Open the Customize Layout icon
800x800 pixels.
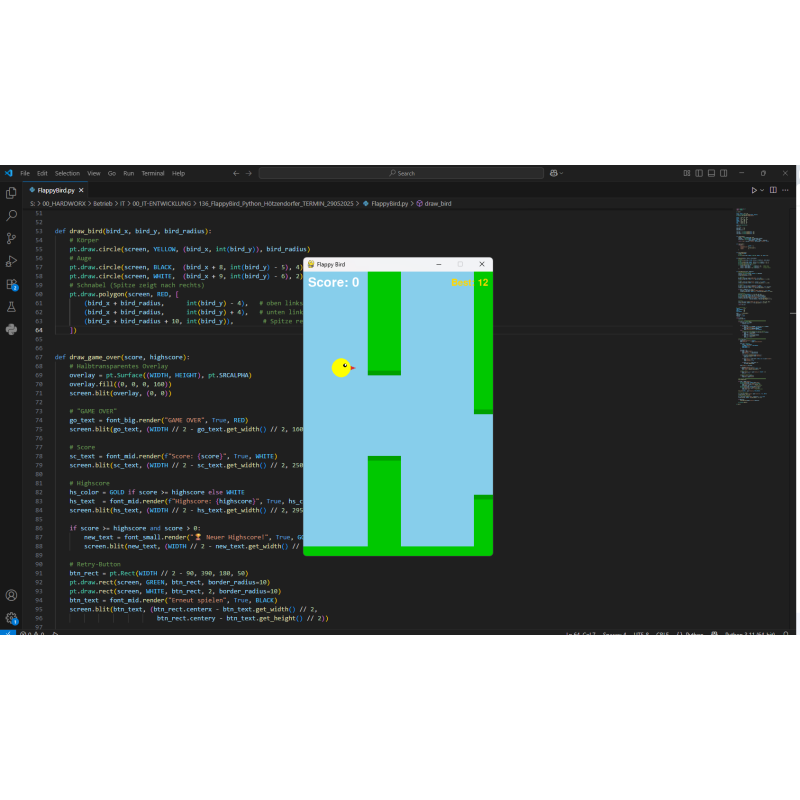tap(687, 173)
